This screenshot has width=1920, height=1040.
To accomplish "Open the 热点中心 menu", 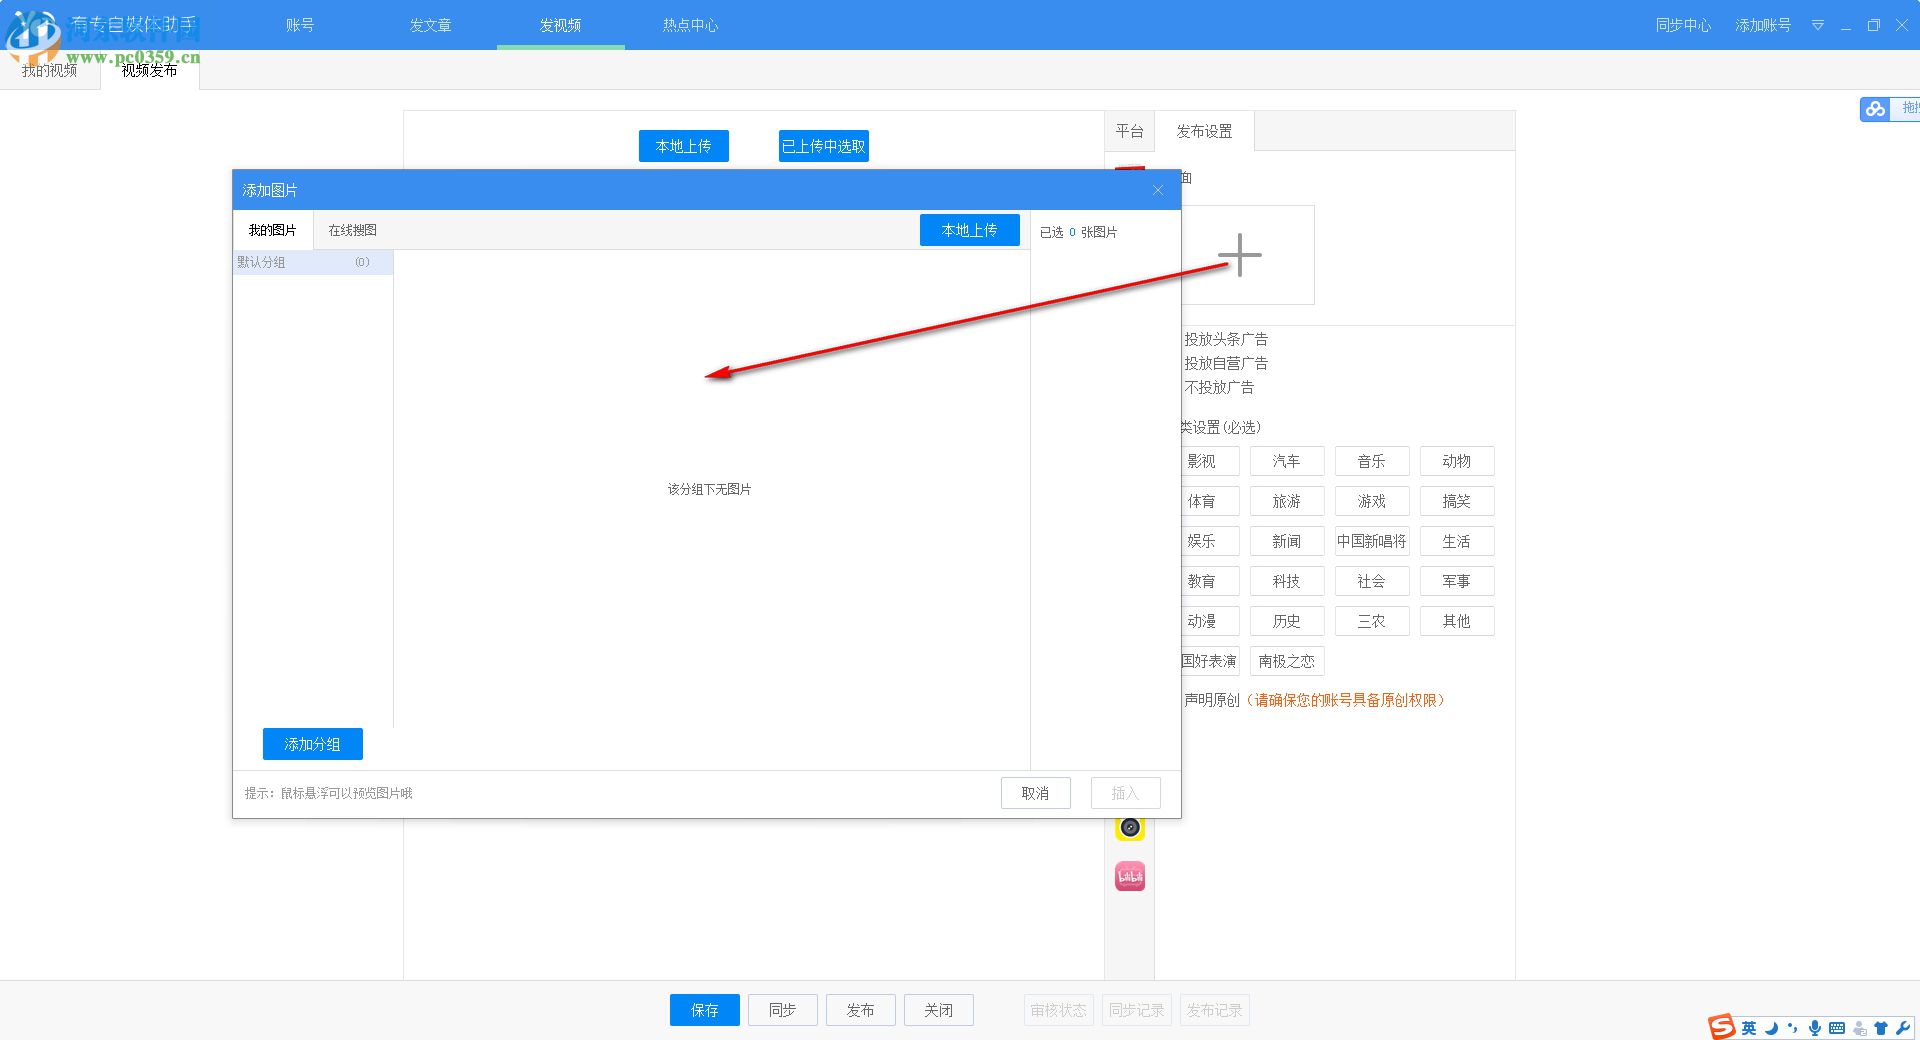I will click(x=690, y=25).
